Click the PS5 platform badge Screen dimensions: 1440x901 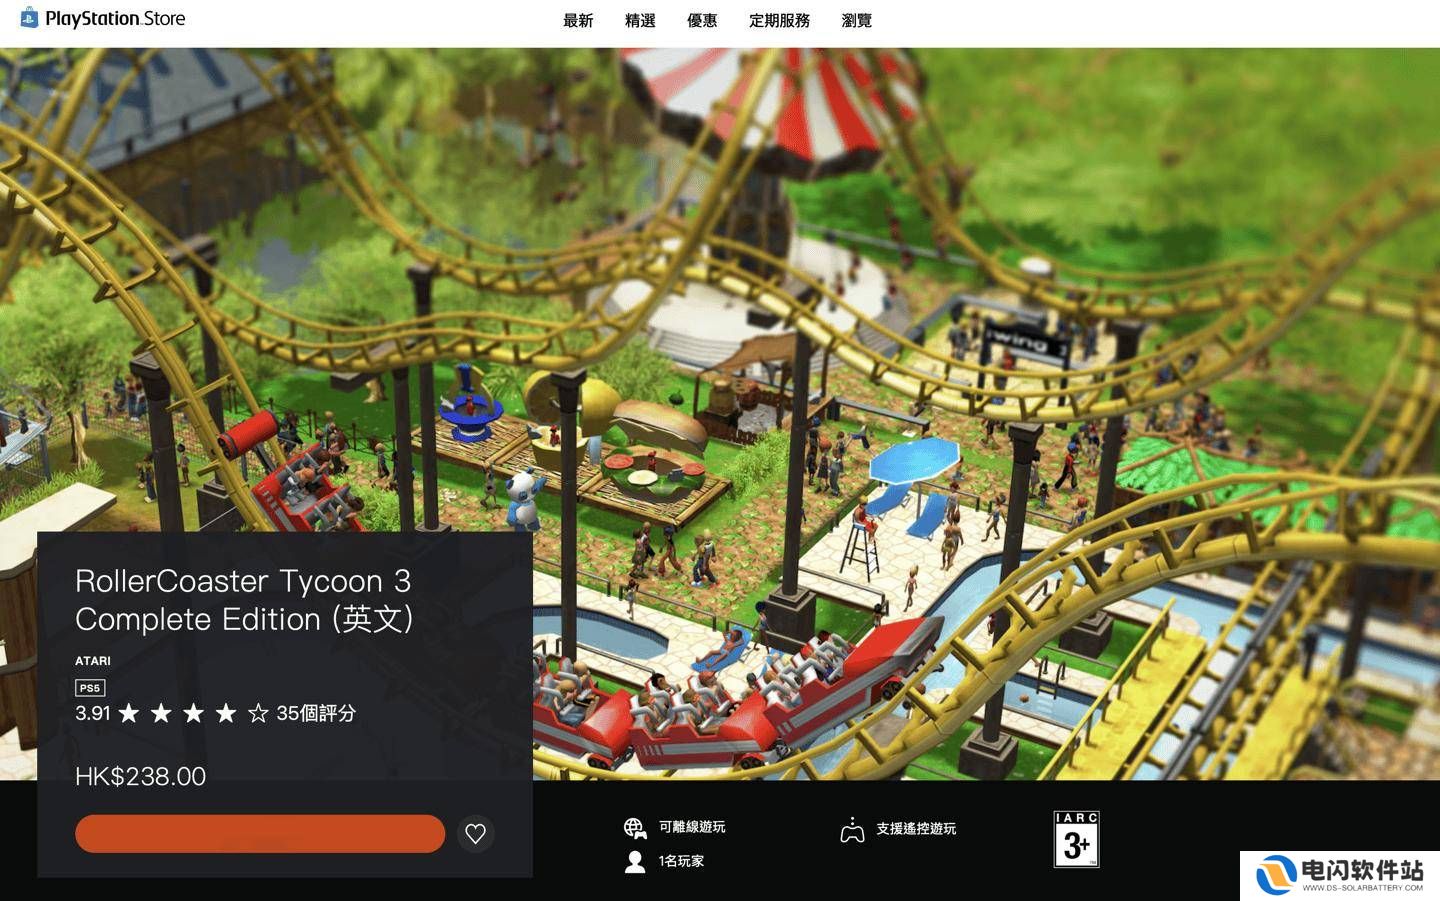90,688
